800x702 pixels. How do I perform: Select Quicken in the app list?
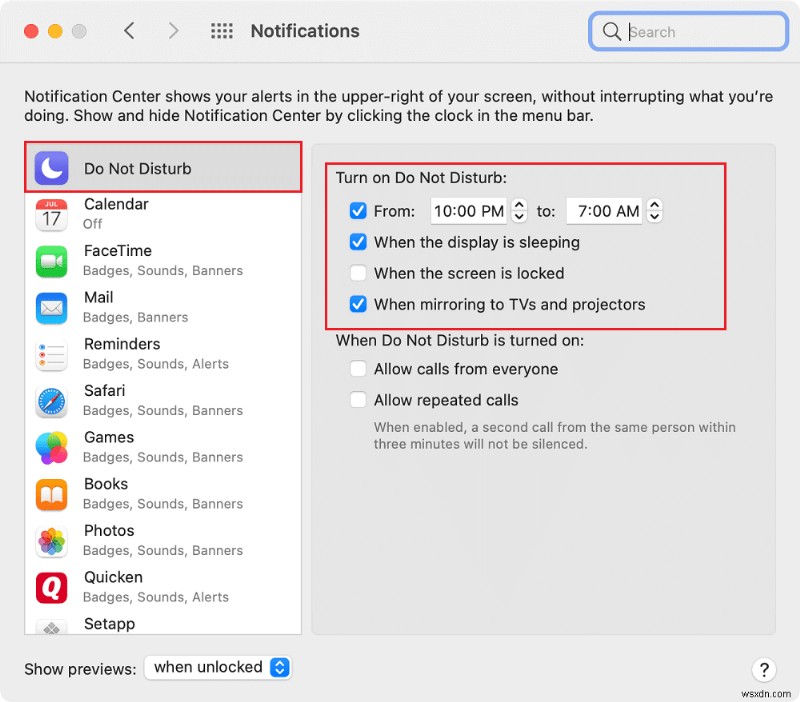(163, 588)
